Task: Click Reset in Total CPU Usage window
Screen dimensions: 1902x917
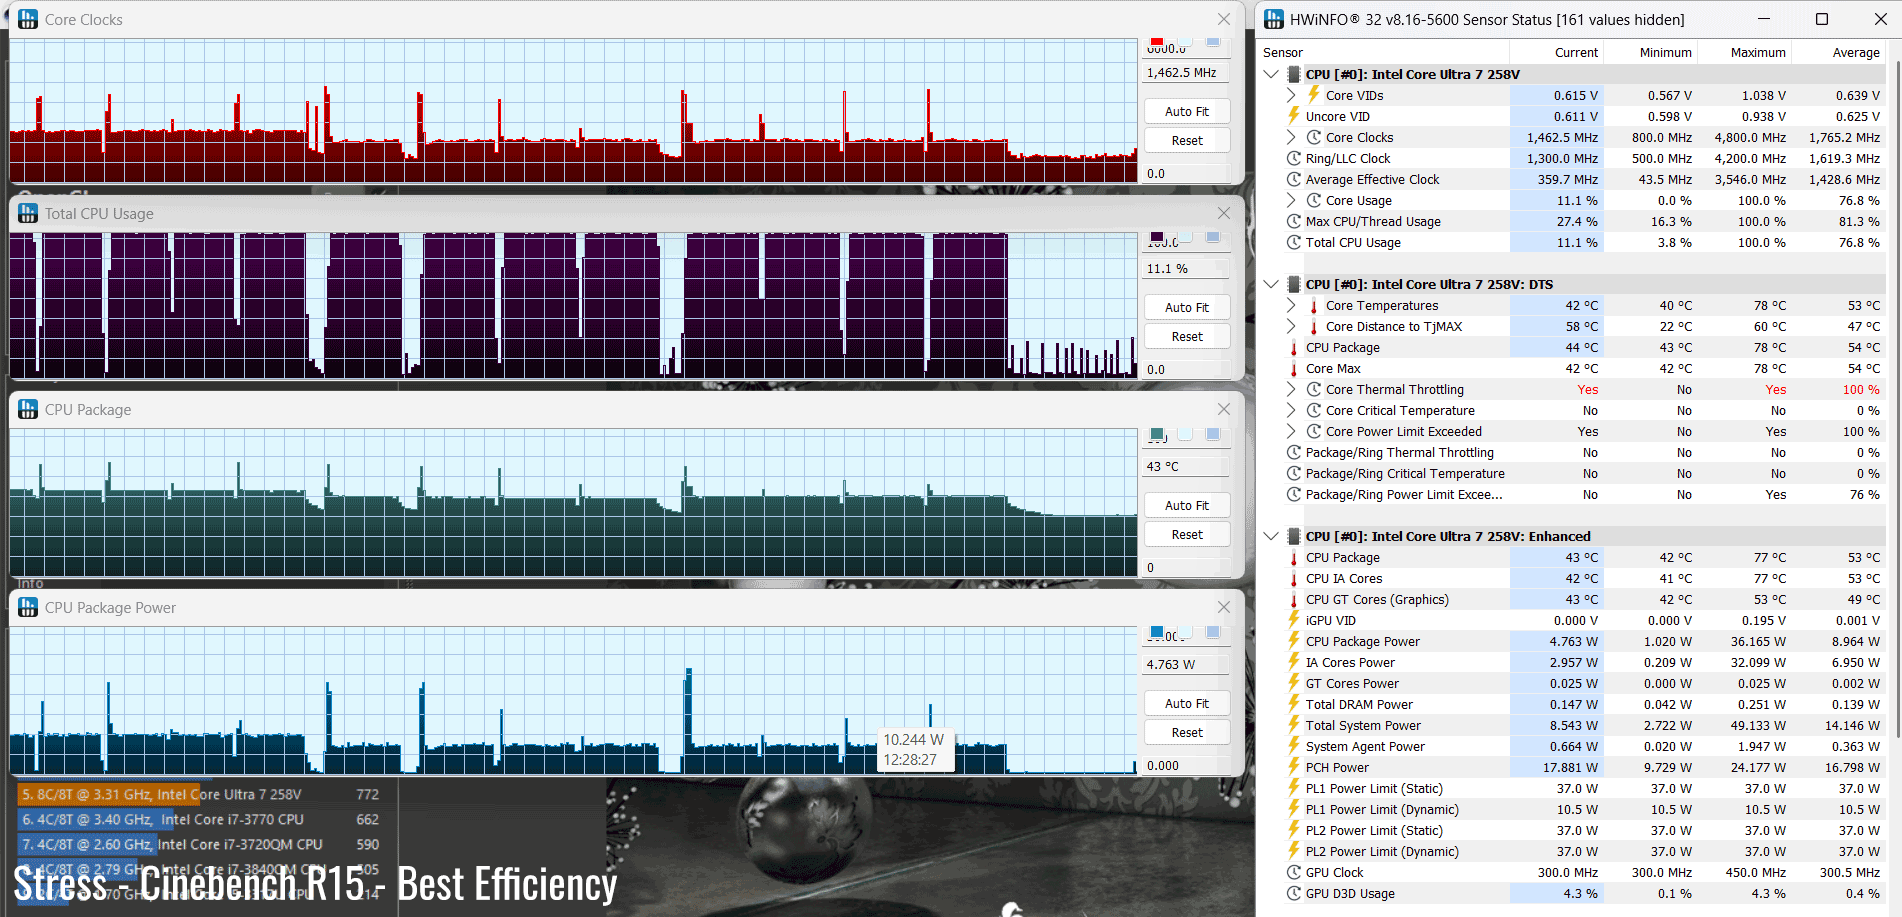Action: (x=1187, y=336)
